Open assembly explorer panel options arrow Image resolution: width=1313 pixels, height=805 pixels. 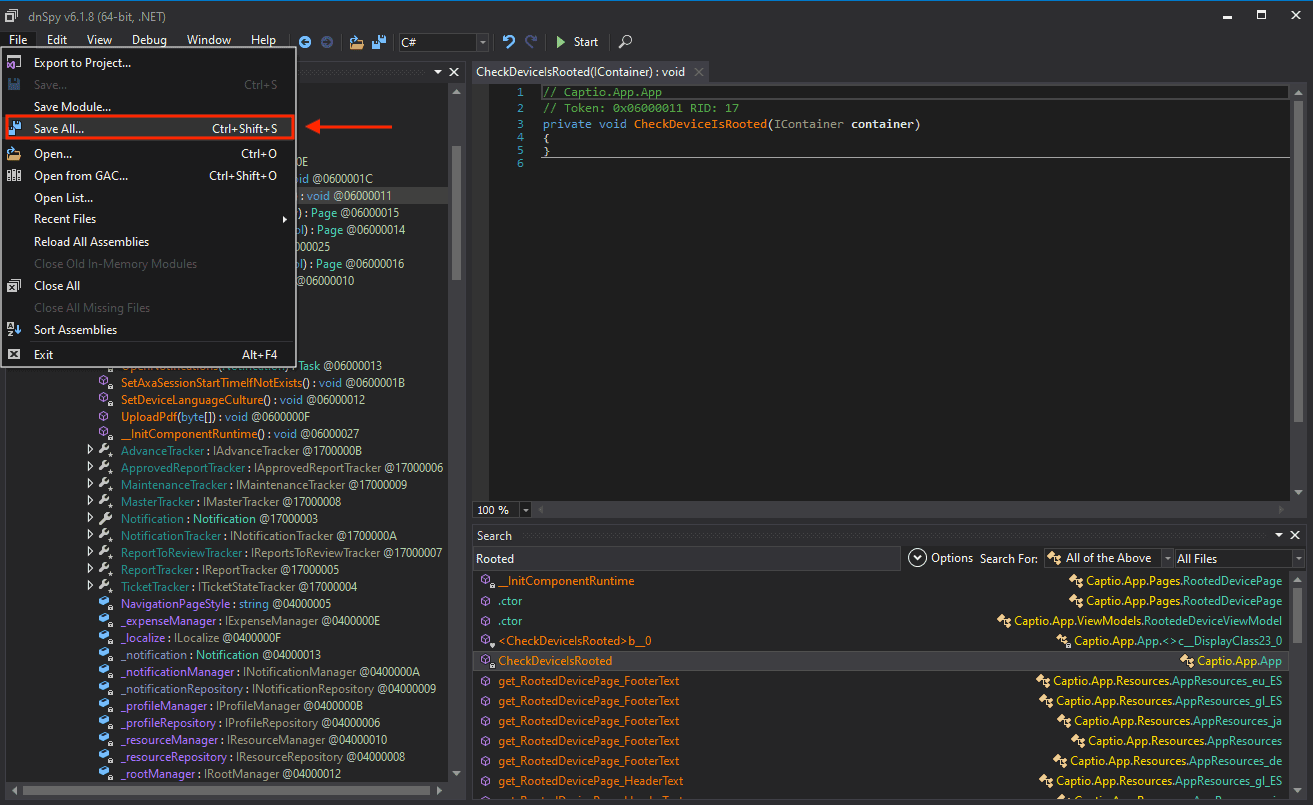tap(438, 72)
